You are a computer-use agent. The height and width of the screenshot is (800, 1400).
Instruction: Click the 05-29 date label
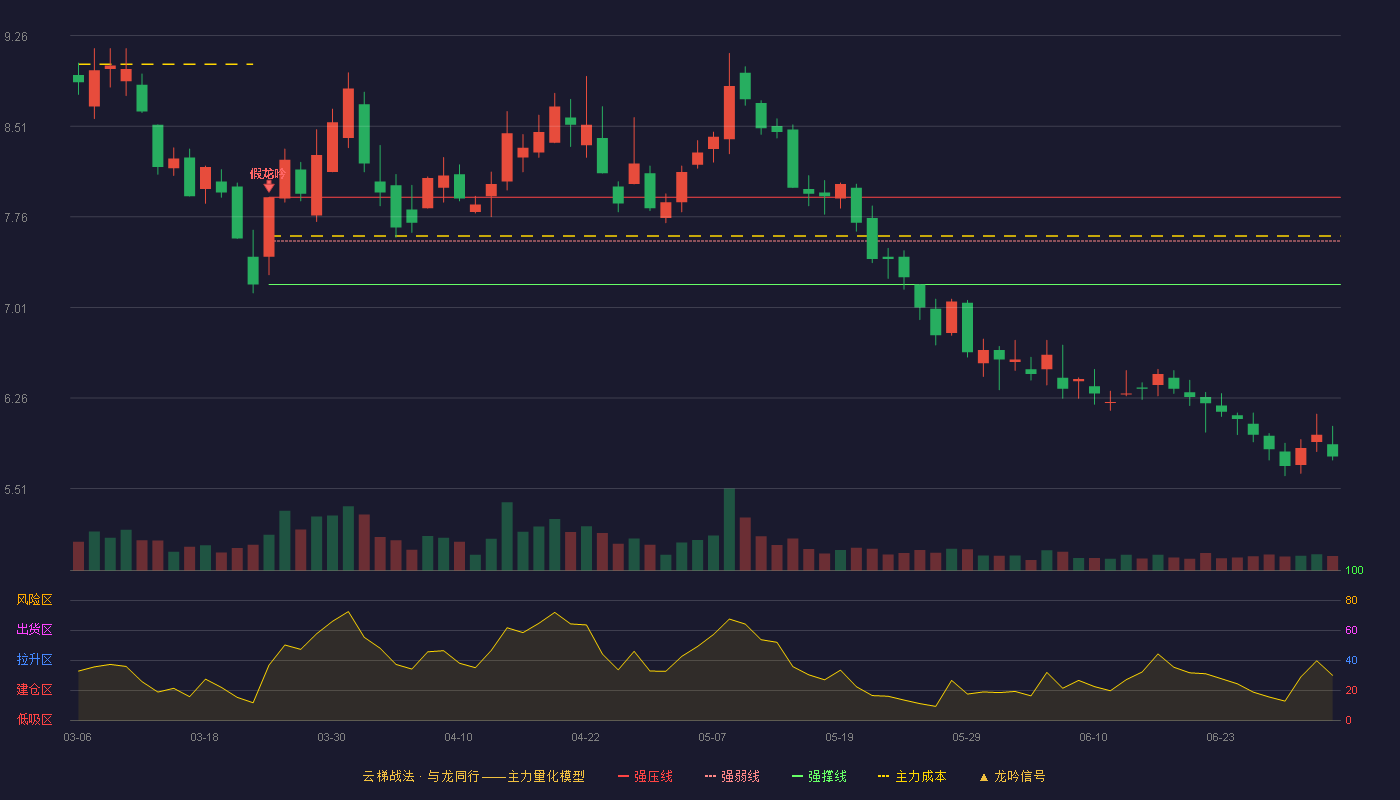coord(966,737)
